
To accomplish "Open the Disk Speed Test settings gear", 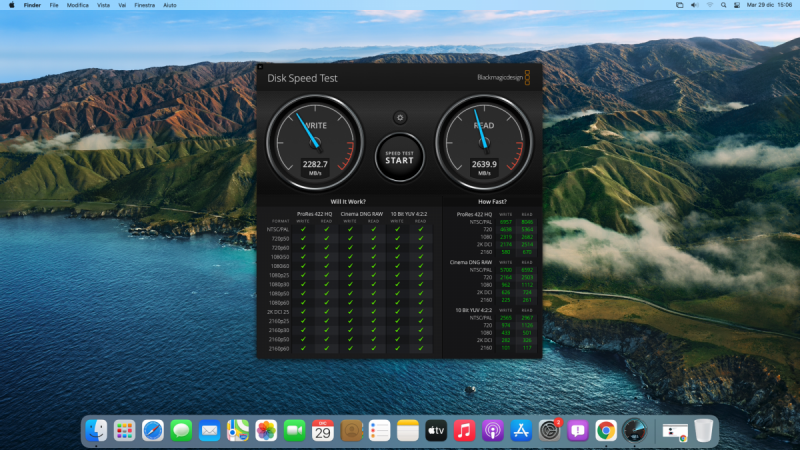I will tap(400, 118).
